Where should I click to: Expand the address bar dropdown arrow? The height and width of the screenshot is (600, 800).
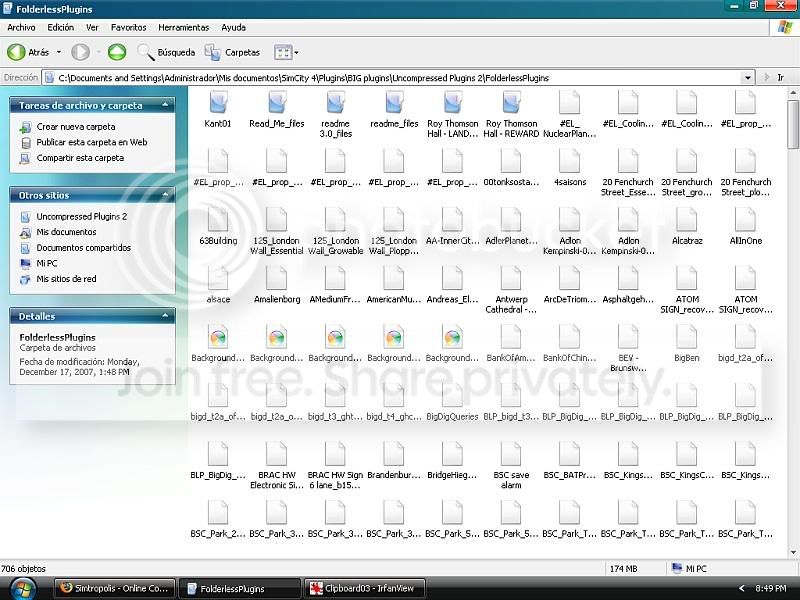pos(747,78)
